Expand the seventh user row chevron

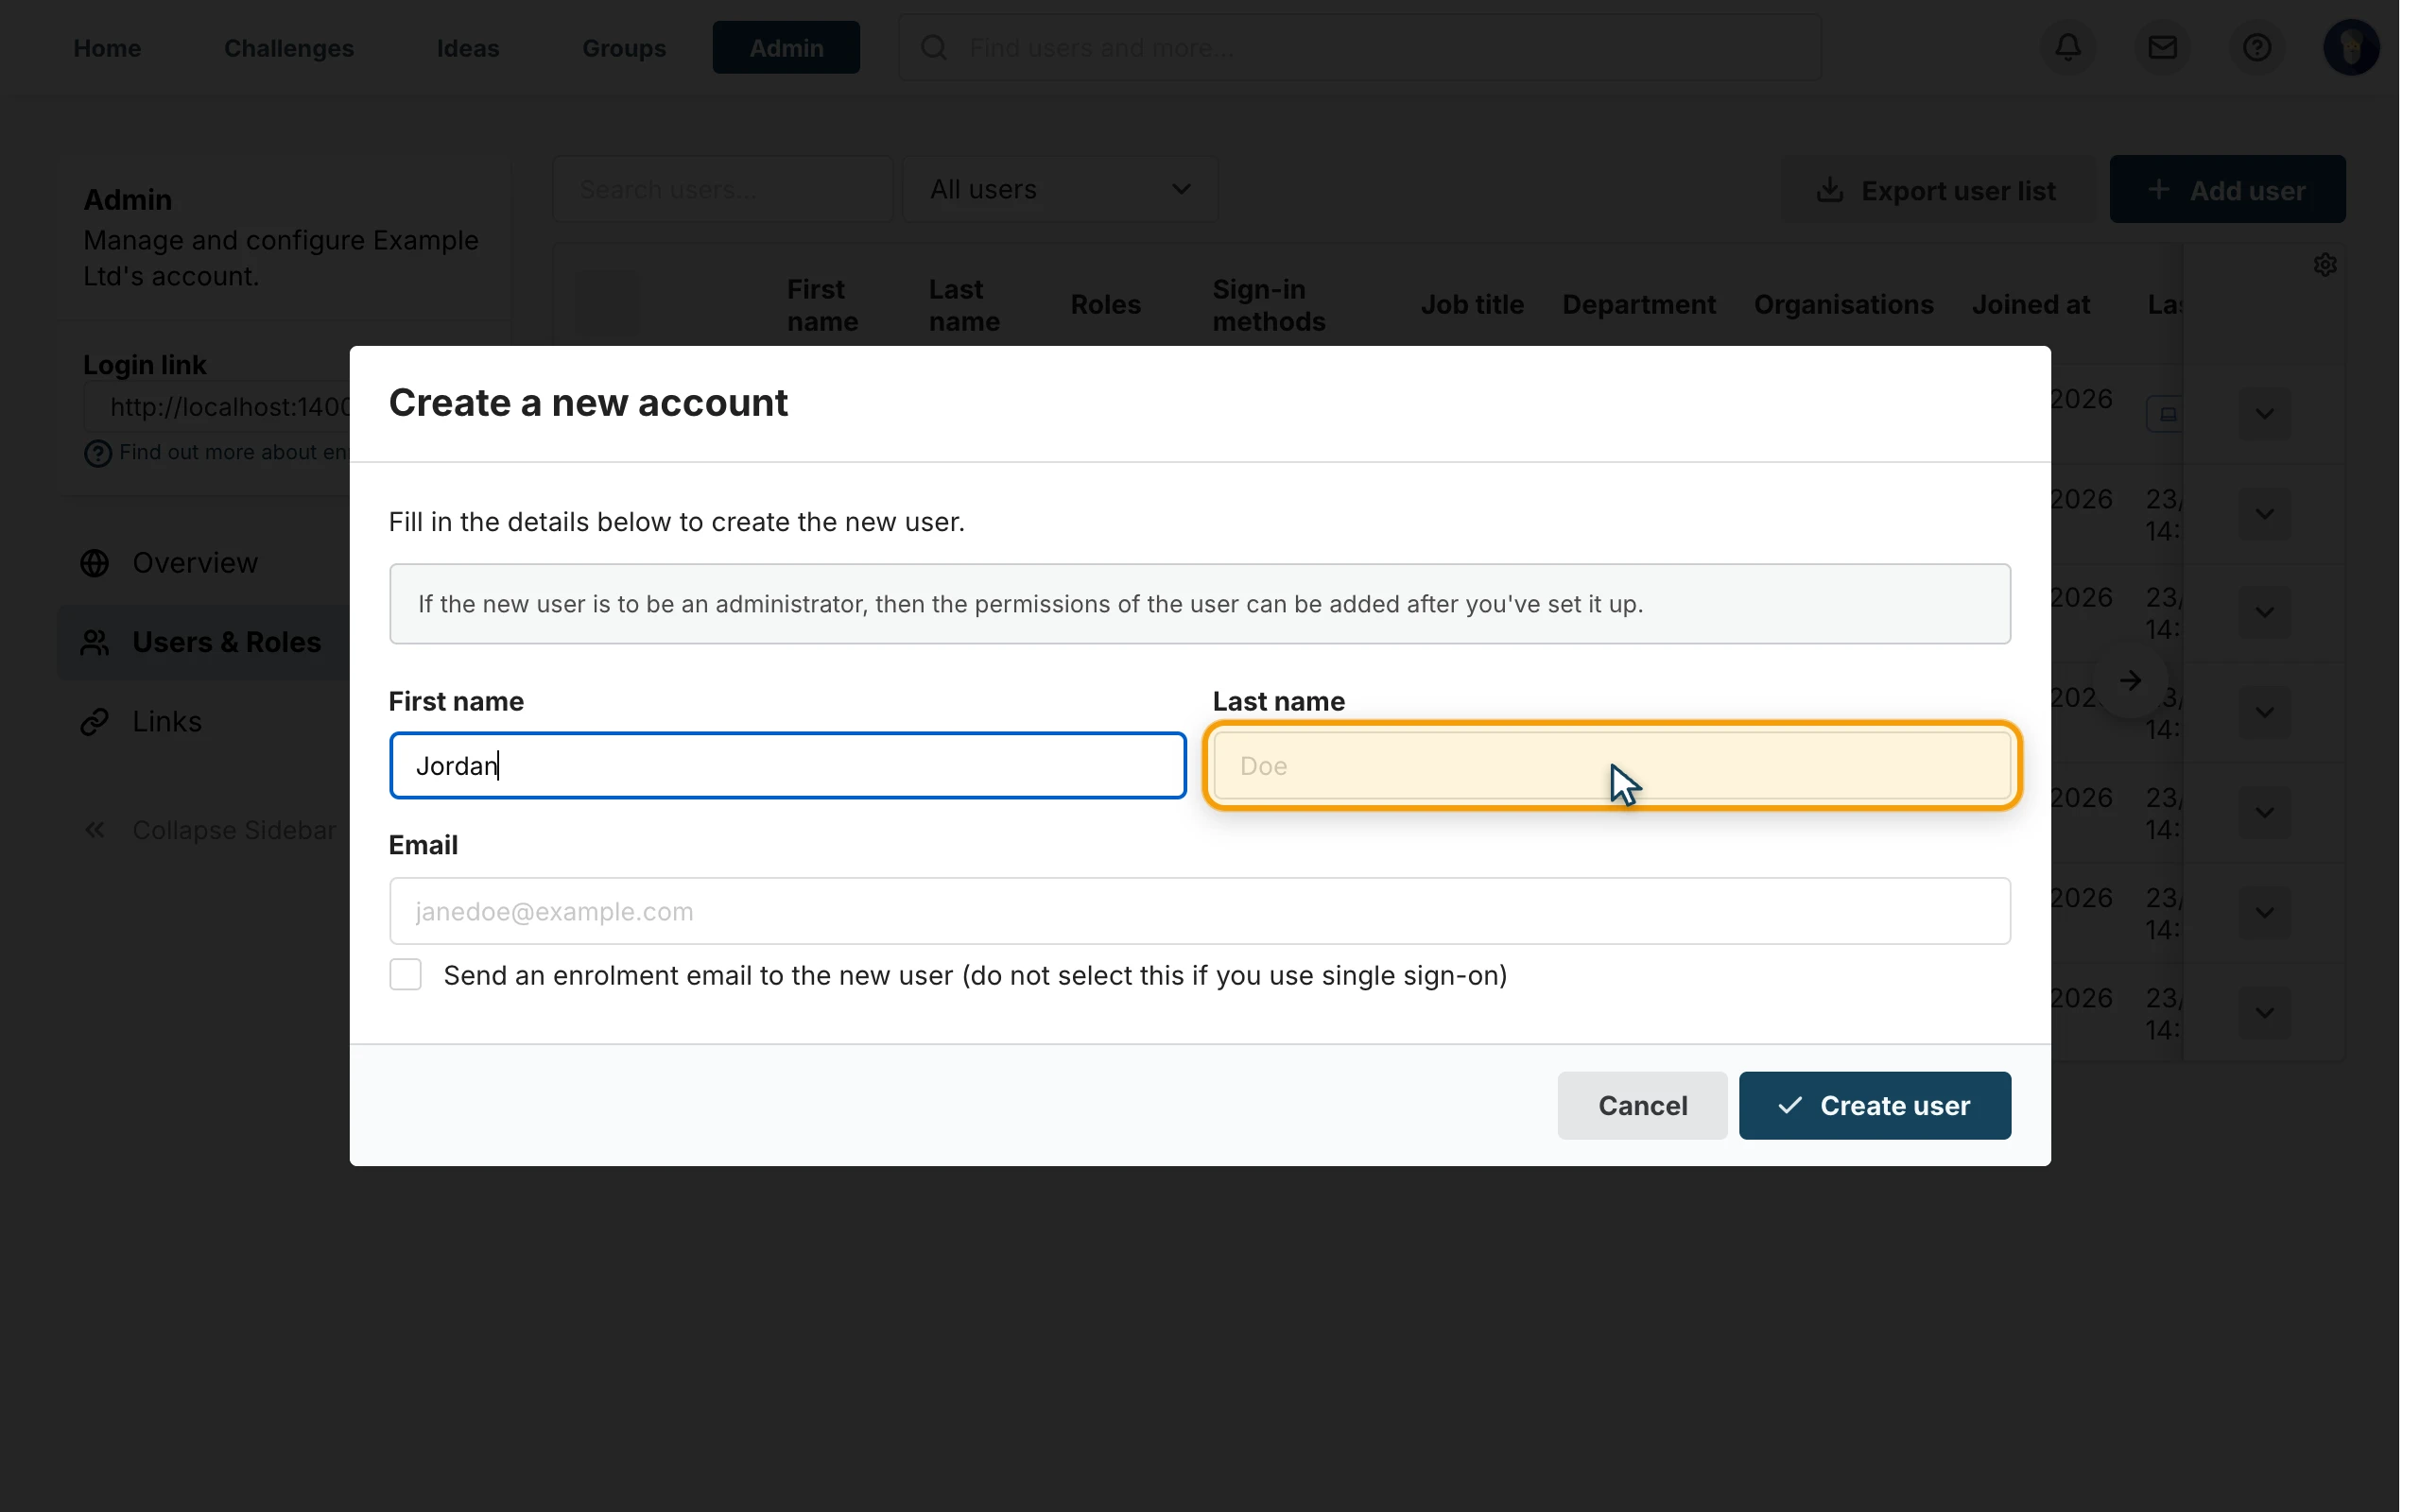2264,1013
